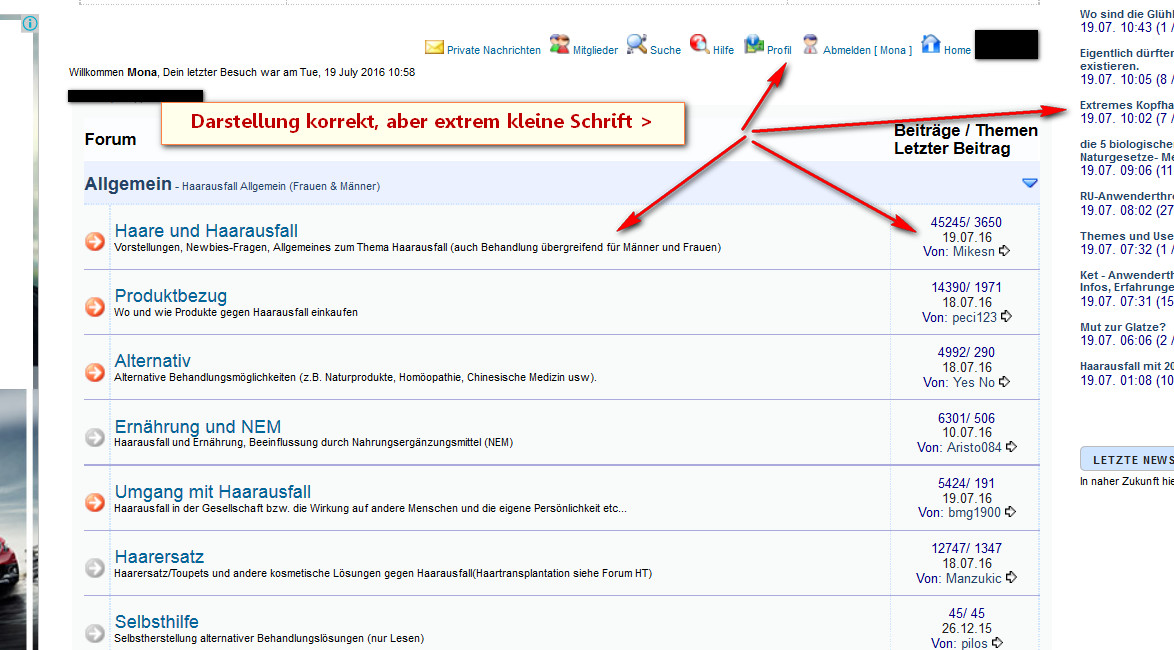The width and height of the screenshot is (1174, 650).
Task: Open the Suche text link
Action: point(665,50)
